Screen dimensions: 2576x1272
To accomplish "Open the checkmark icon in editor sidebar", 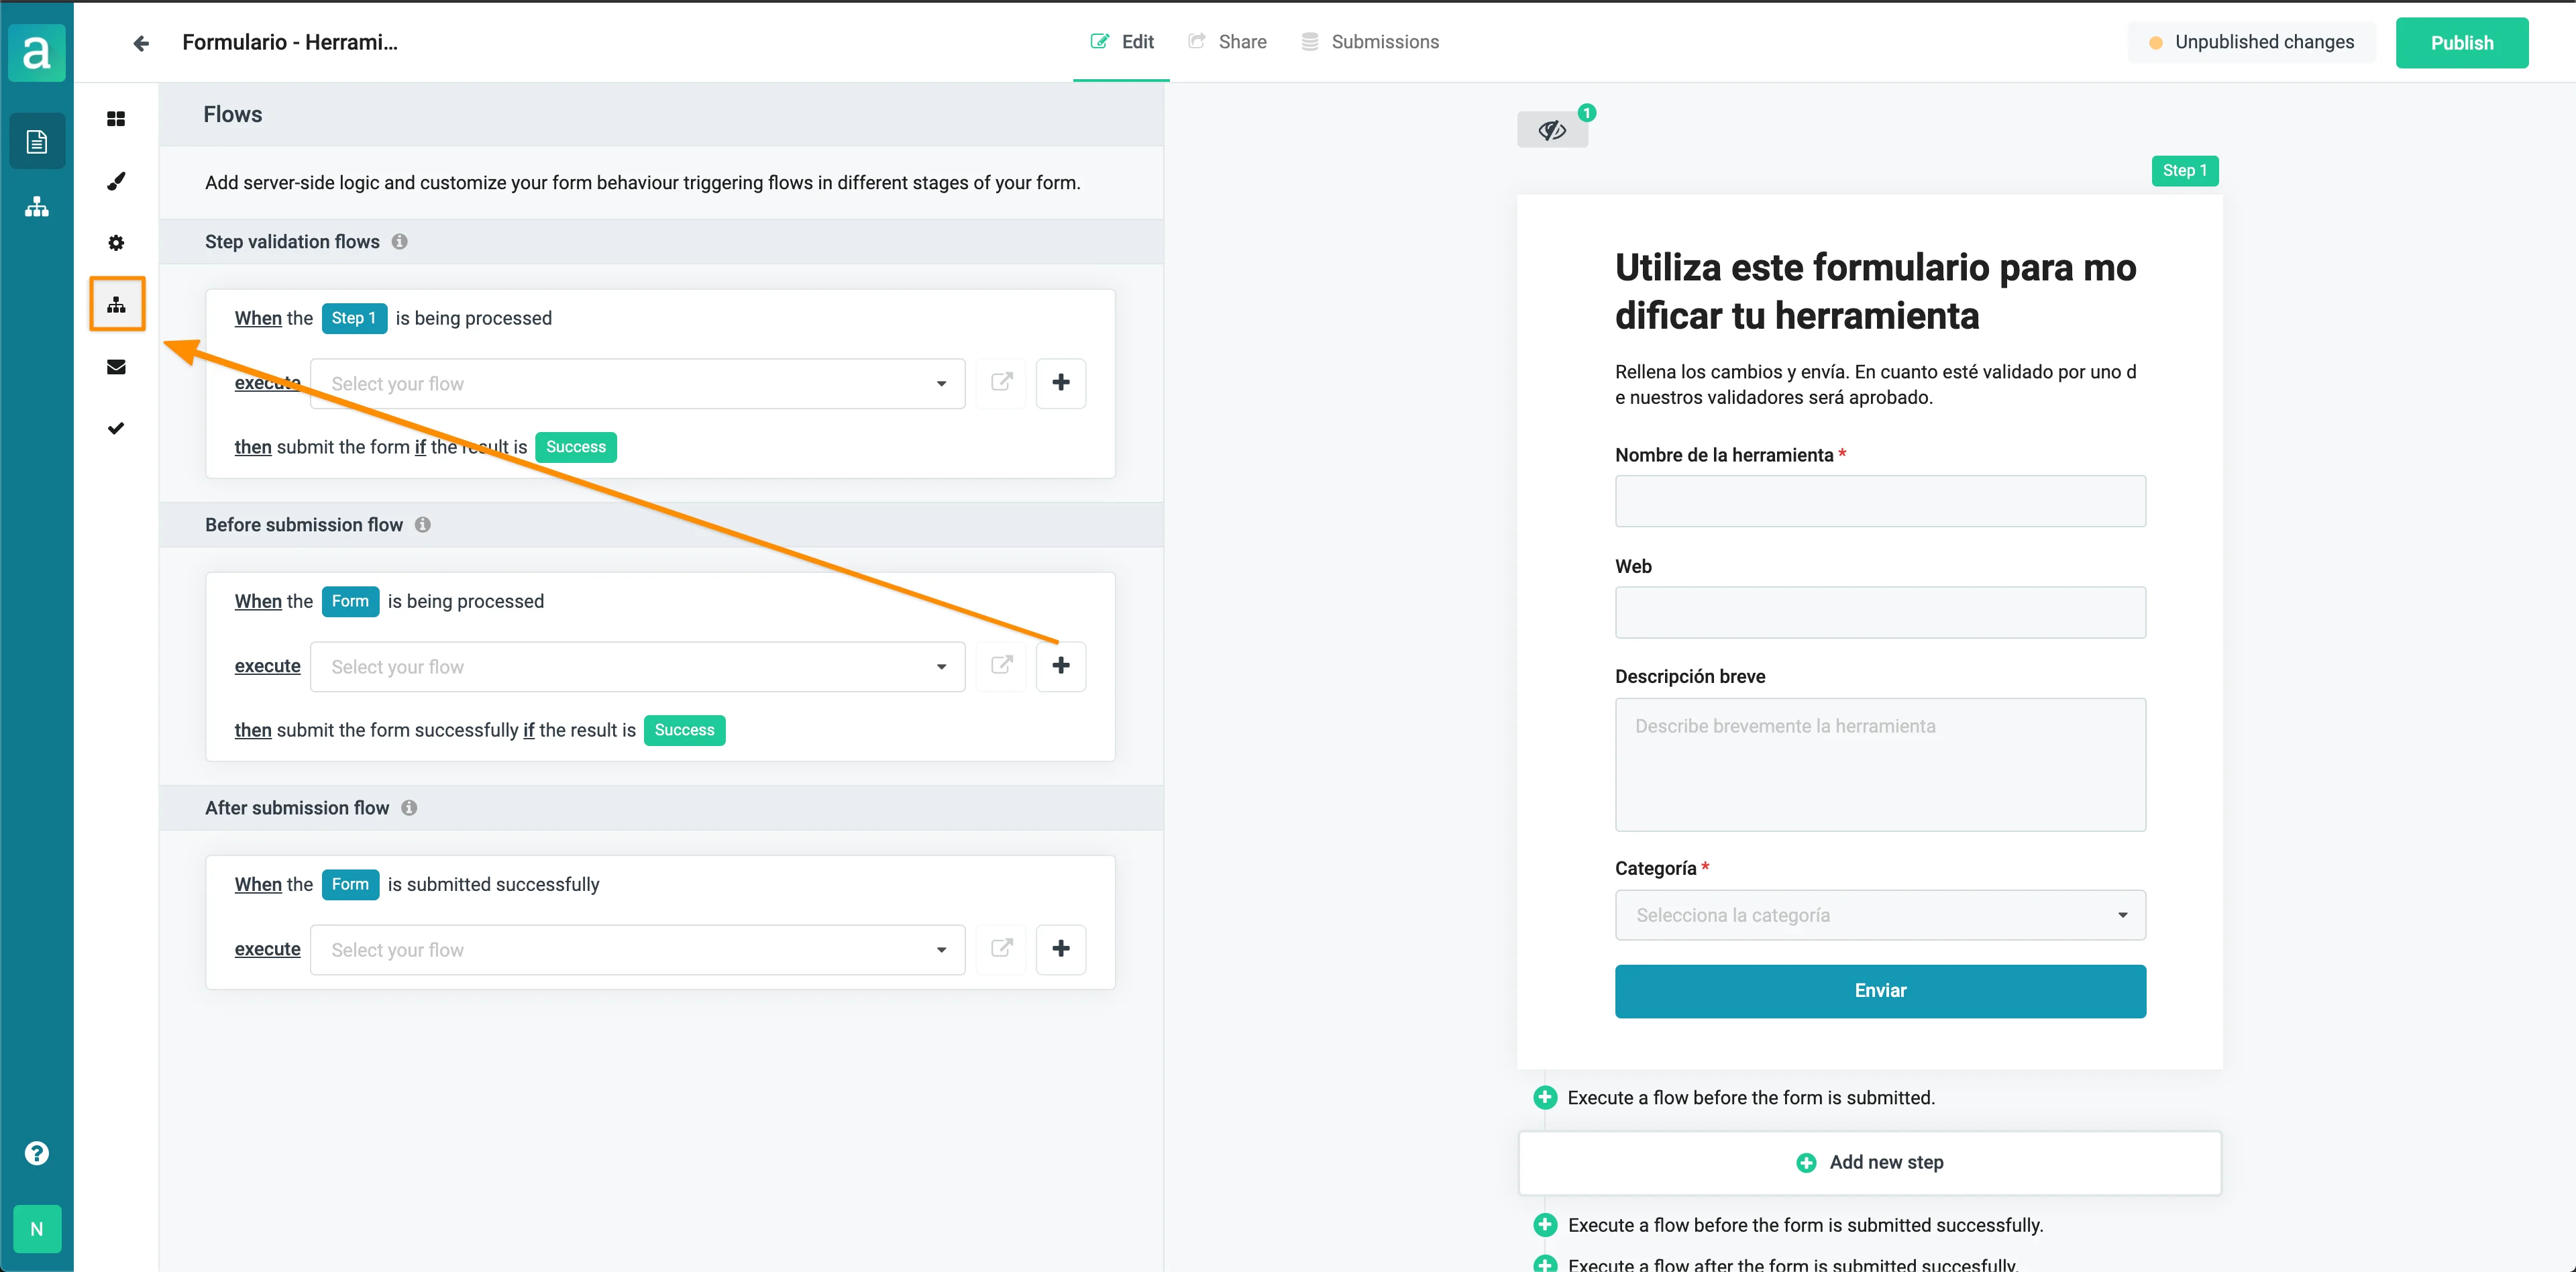I will pyautogui.click(x=116, y=429).
